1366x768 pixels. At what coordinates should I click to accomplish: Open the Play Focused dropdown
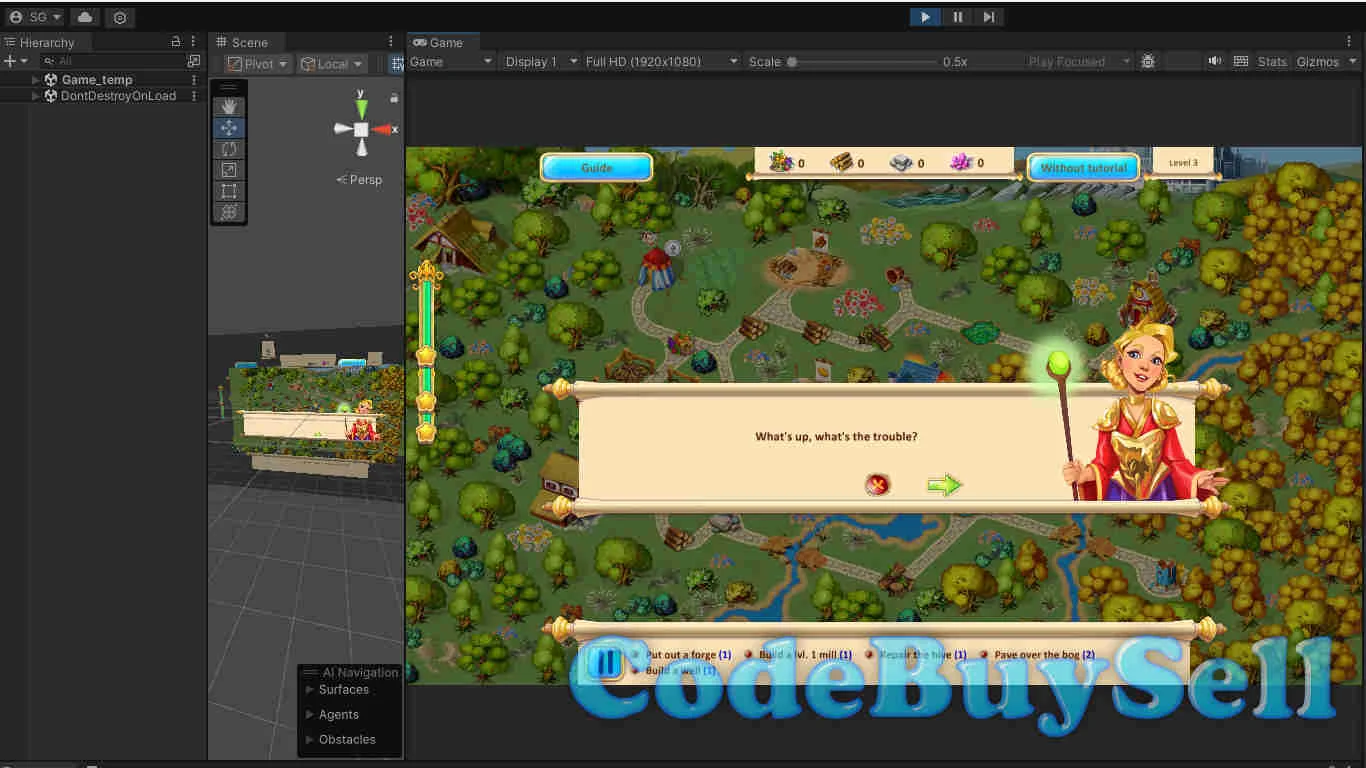coord(1079,61)
